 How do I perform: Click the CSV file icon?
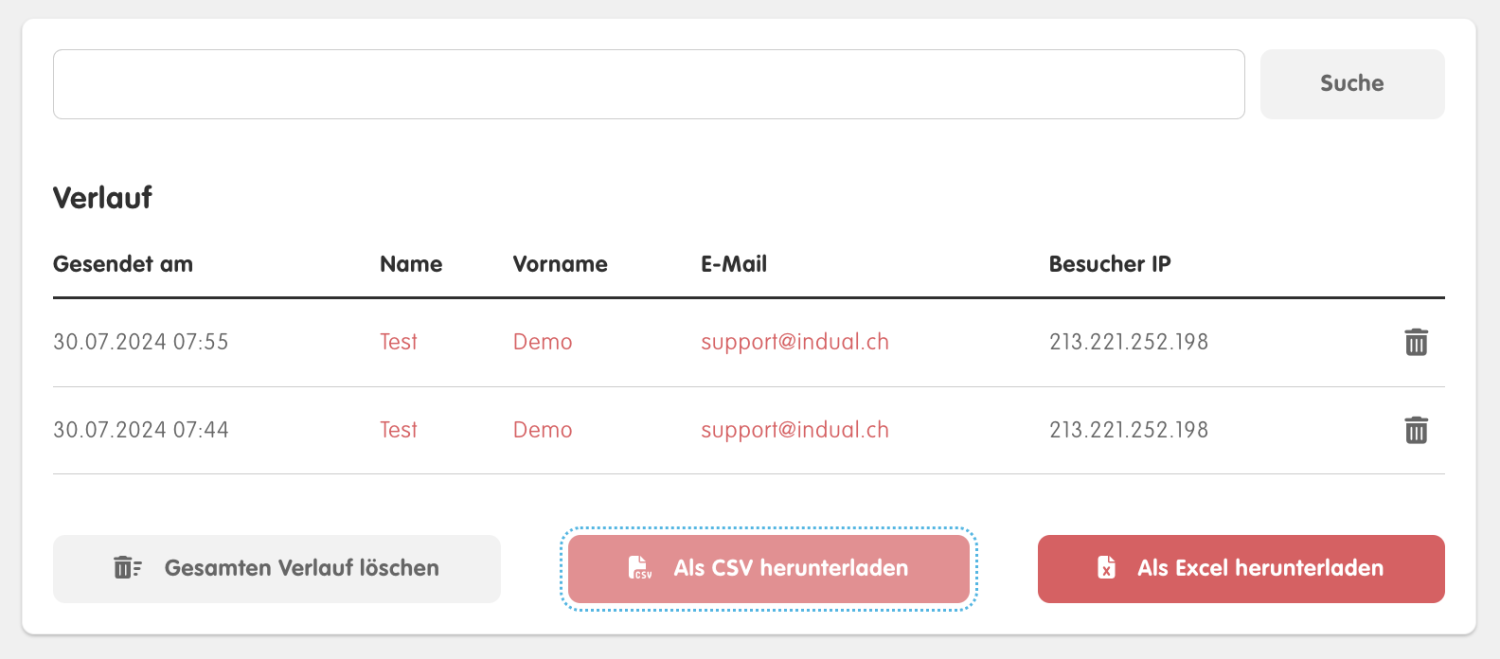[639, 568]
